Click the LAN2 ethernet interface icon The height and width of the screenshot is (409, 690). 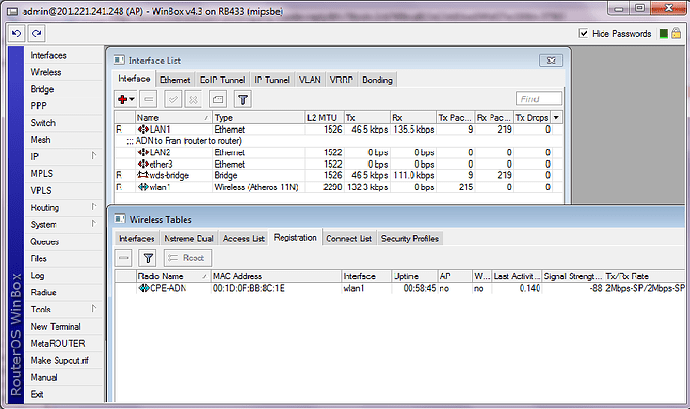pyautogui.click(x=143, y=152)
